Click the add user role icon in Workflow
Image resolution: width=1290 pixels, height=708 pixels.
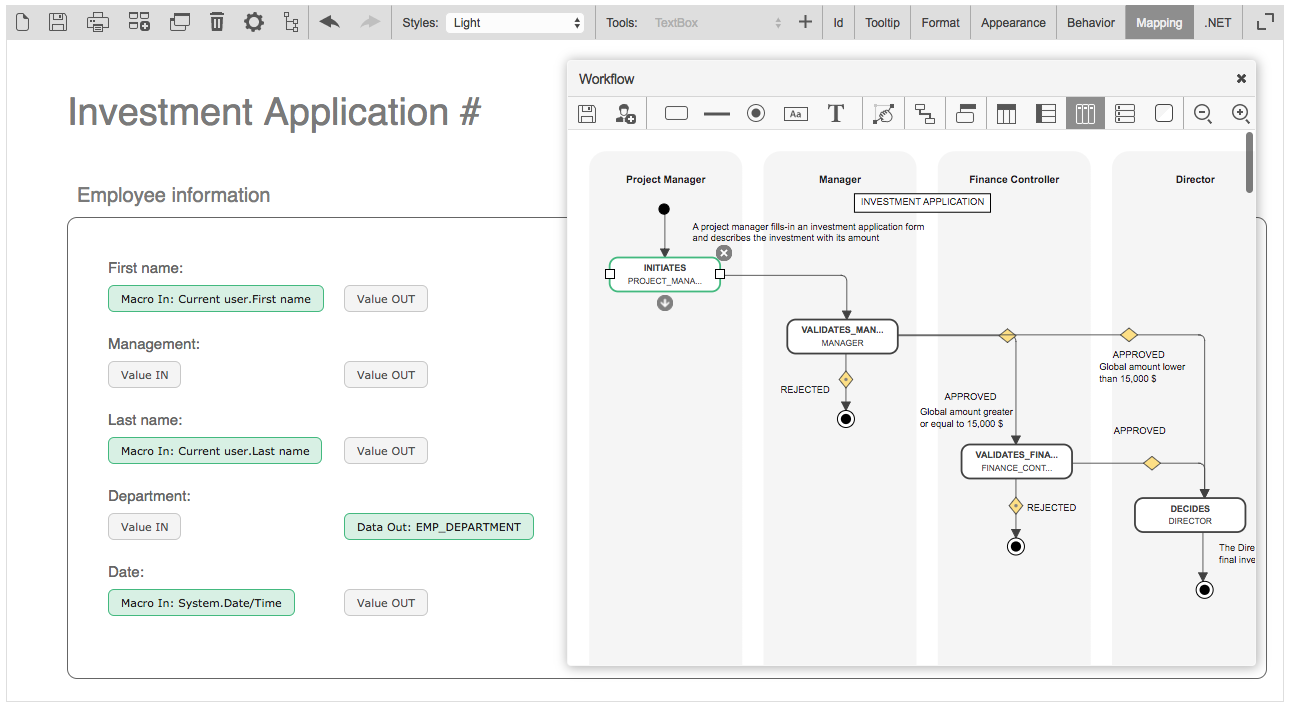pos(626,114)
